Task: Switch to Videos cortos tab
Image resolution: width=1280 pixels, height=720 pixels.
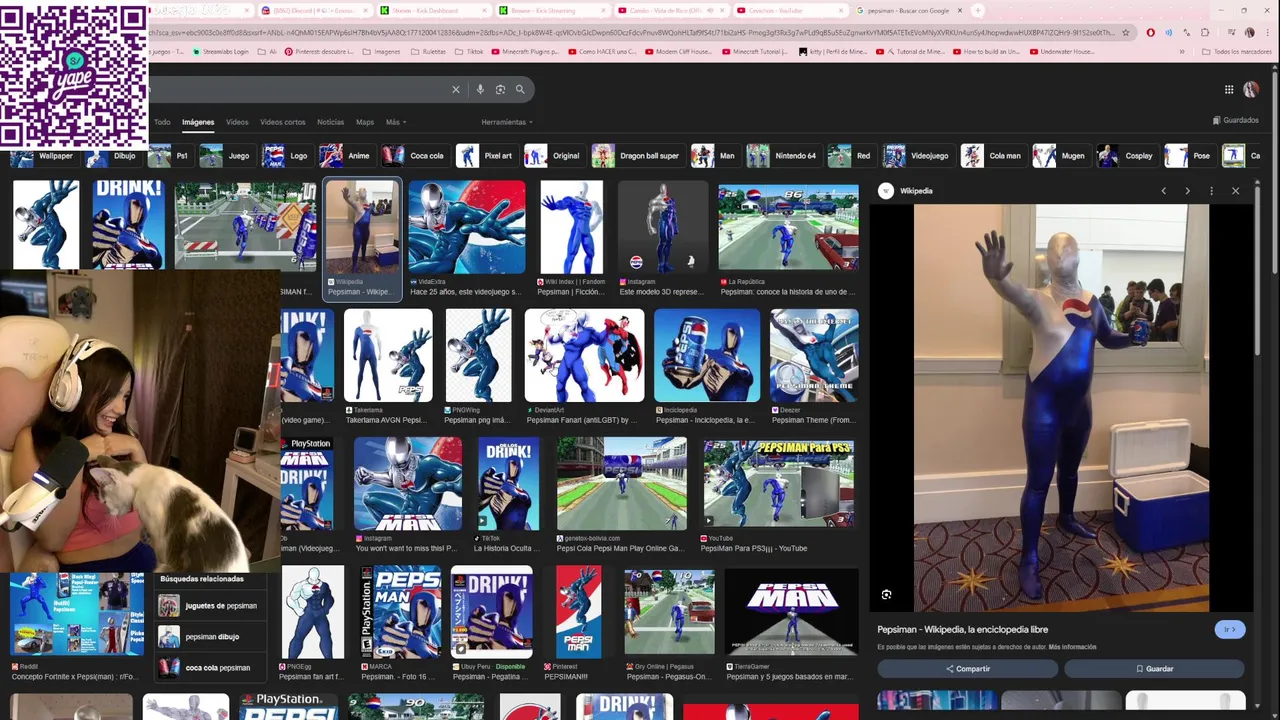Action: click(283, 122)
